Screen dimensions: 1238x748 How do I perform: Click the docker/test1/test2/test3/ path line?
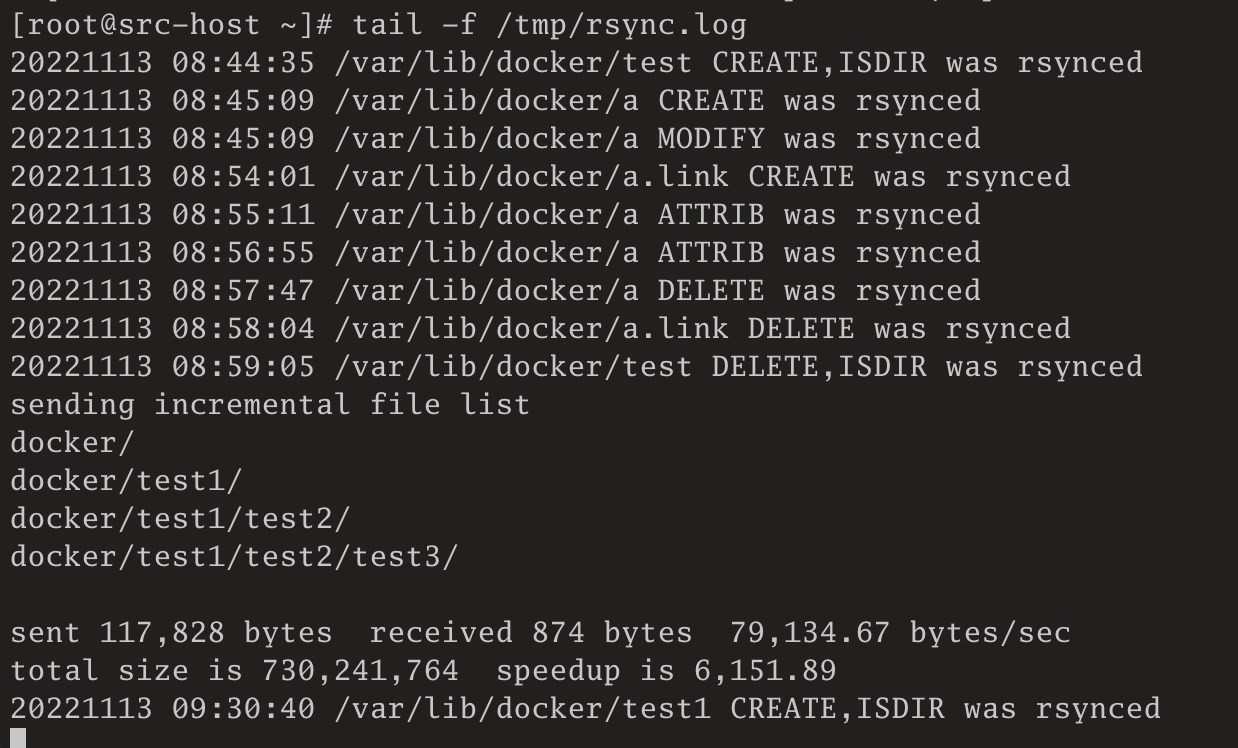click(234, 557)
